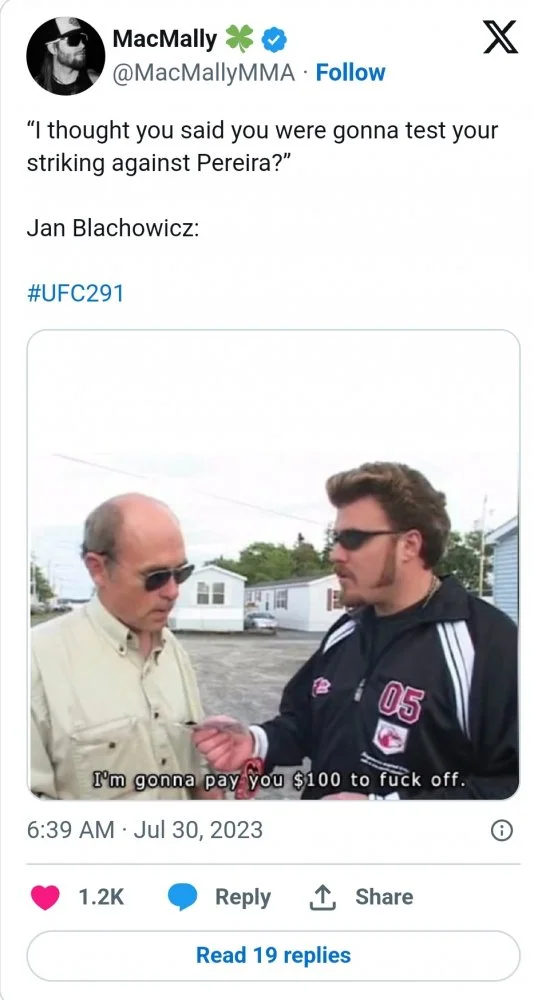The height and width of the screenshot is (1000, 534).
Task: Click the green shamrock emoji by MacMally
Action: click(239, 40)
